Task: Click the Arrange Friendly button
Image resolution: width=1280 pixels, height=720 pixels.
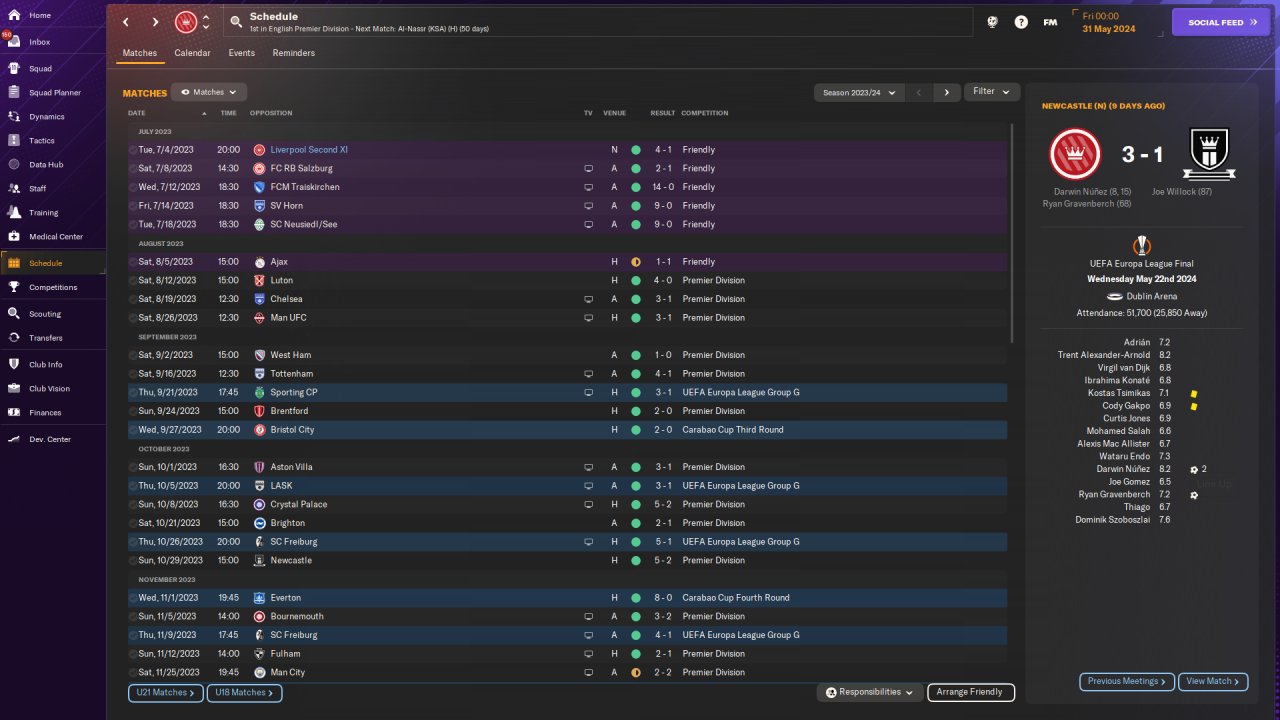Action: point(970,692)
